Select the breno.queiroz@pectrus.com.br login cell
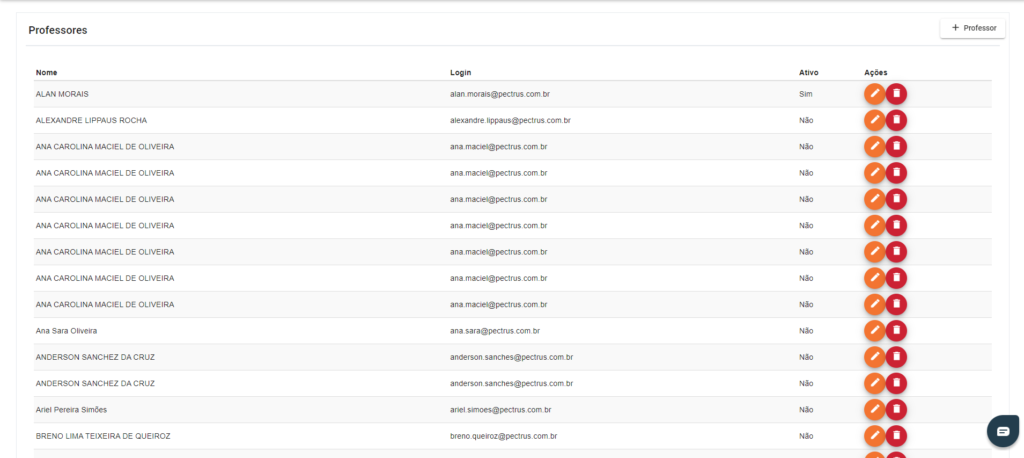Viewport: 1024px width, 458px height. click(503, 436)
